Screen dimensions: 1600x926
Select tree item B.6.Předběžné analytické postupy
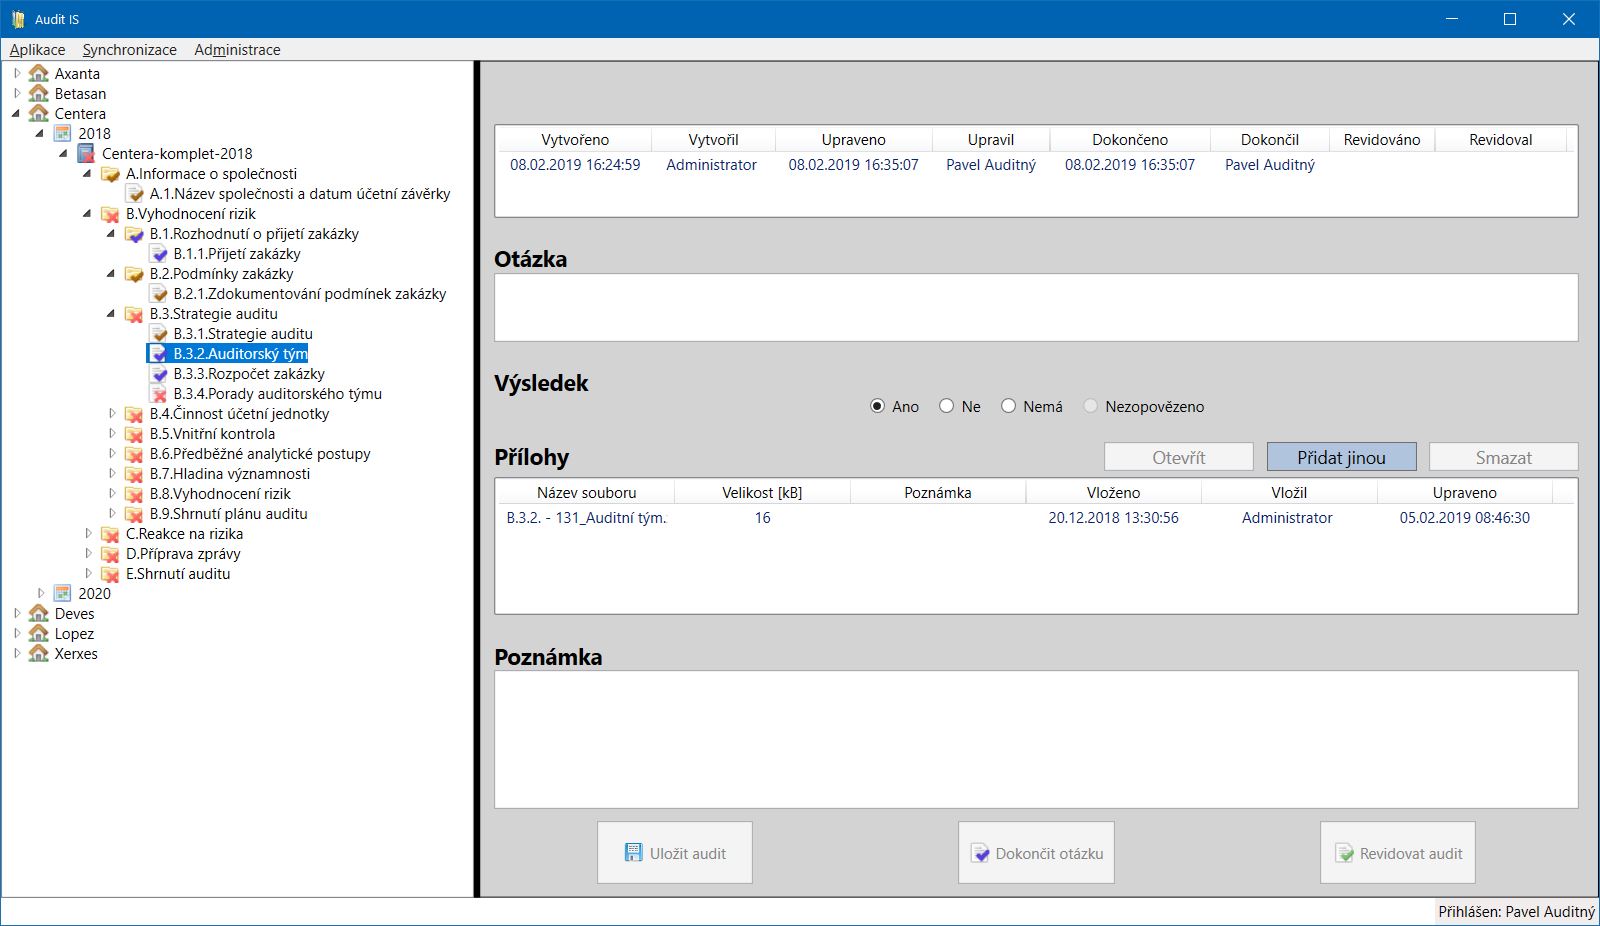coord(260,454)
